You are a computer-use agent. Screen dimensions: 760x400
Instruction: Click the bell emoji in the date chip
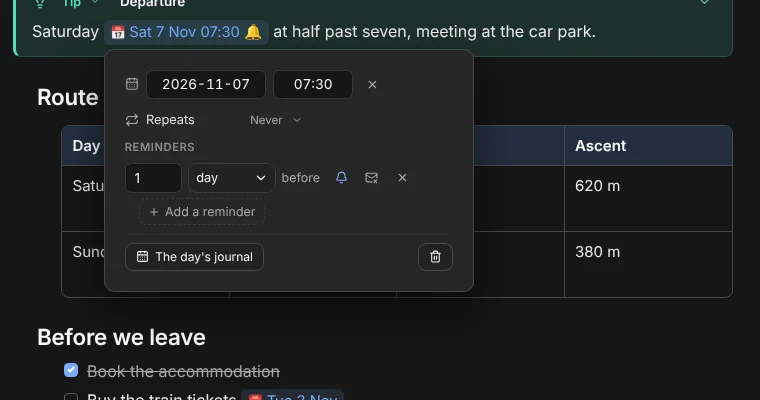[x=253, y=32]
